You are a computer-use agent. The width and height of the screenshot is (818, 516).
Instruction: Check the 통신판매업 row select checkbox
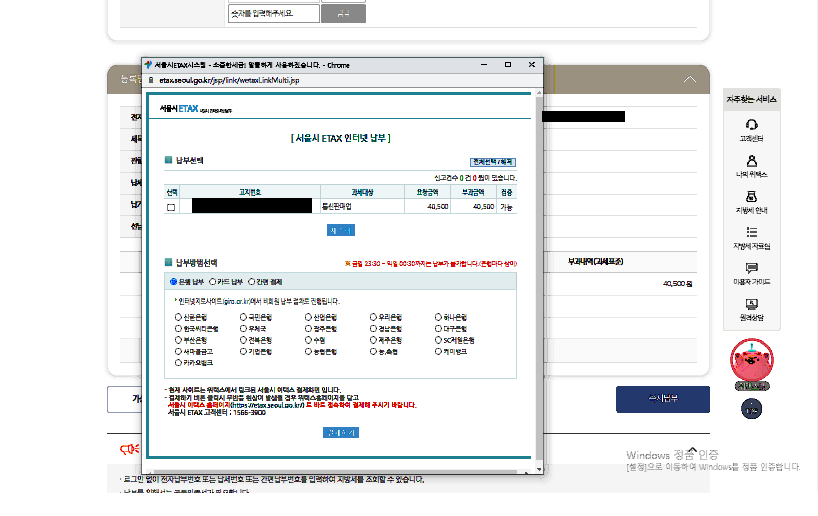[171, 207]
